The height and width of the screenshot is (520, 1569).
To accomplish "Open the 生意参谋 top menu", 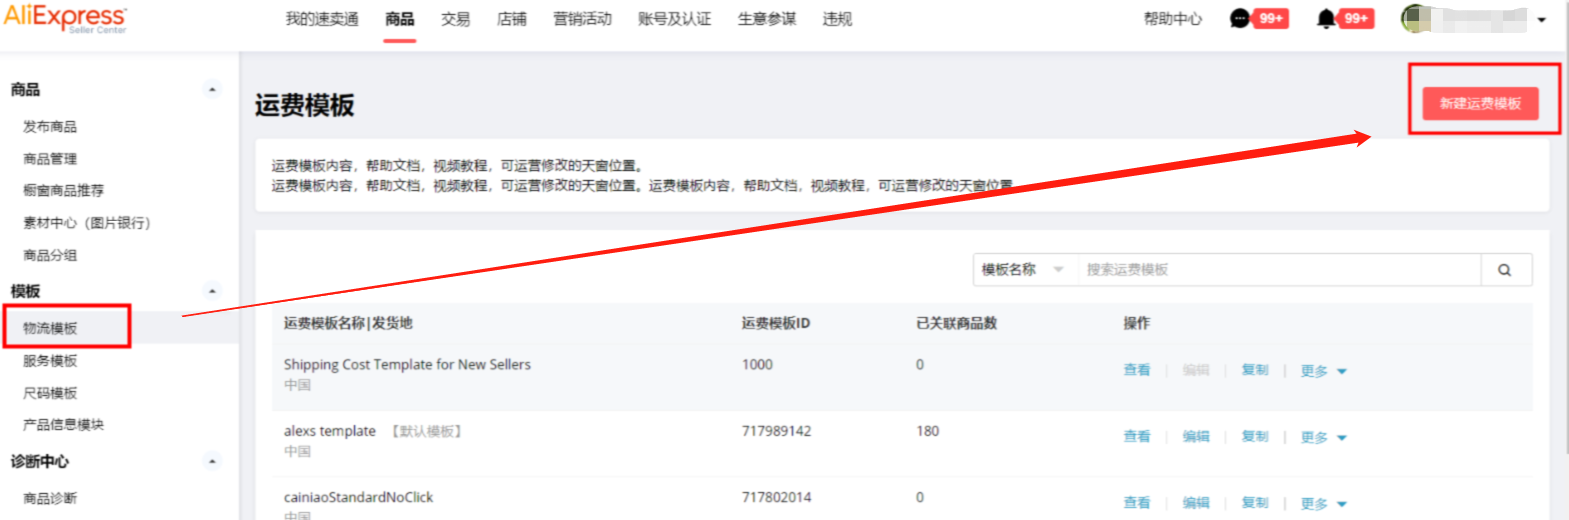I will pos(767,19).
